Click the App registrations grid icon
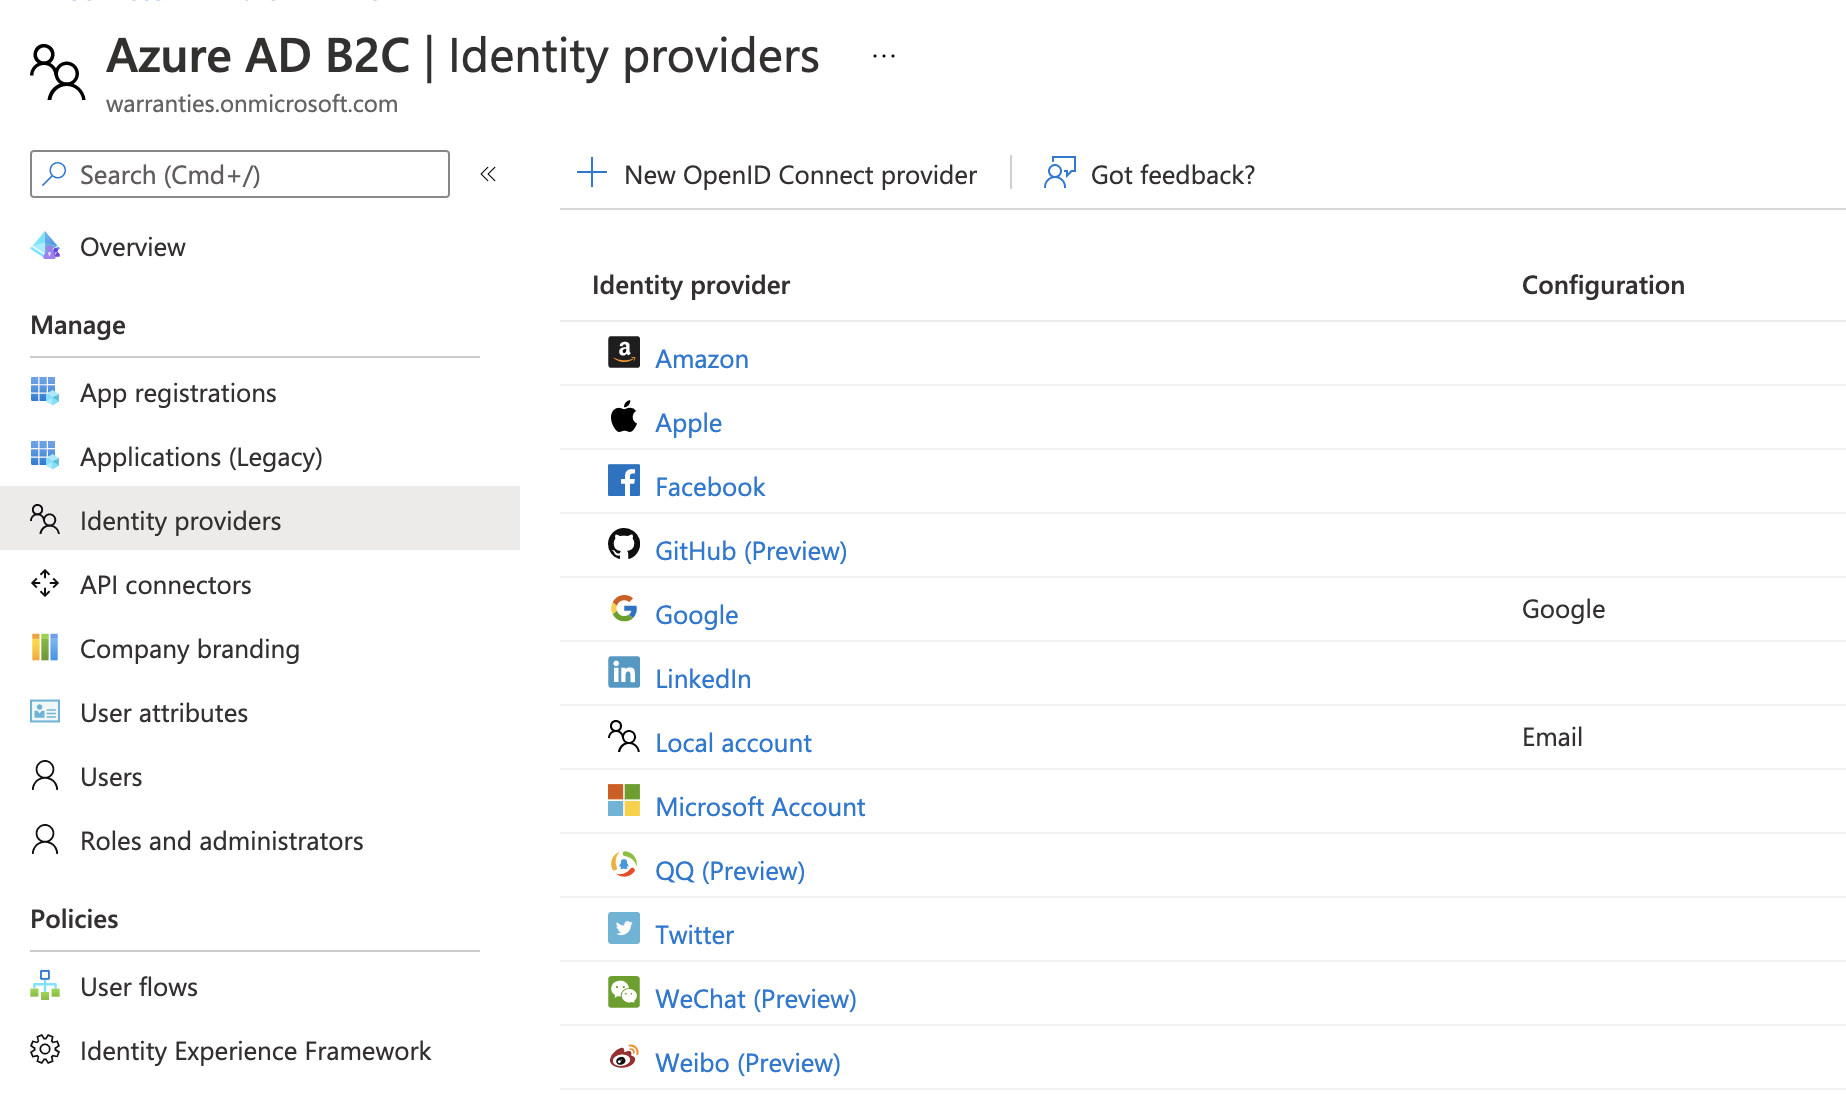 (45, 391)
